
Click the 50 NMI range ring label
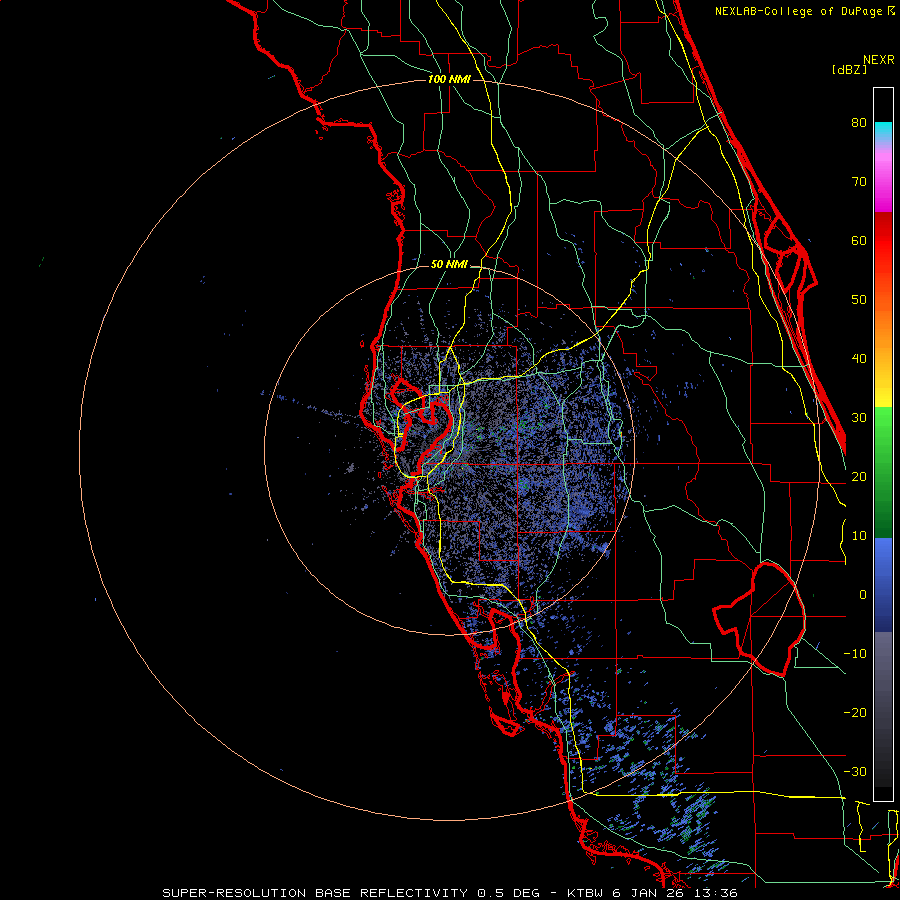click(x=449, y=265)
